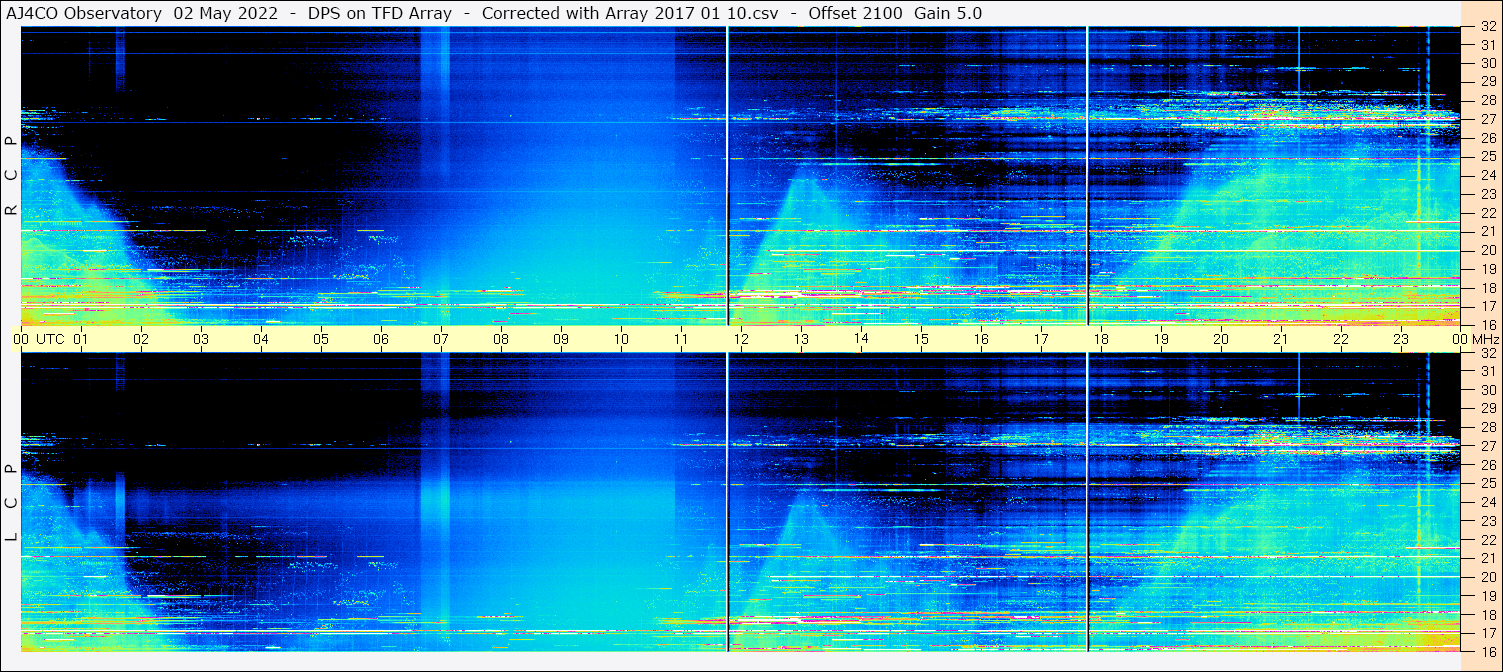This screenshot has height=672, width=1503.
Task: Click the 25 MHz label of RCP panel
Action: tap(1487, 156)
